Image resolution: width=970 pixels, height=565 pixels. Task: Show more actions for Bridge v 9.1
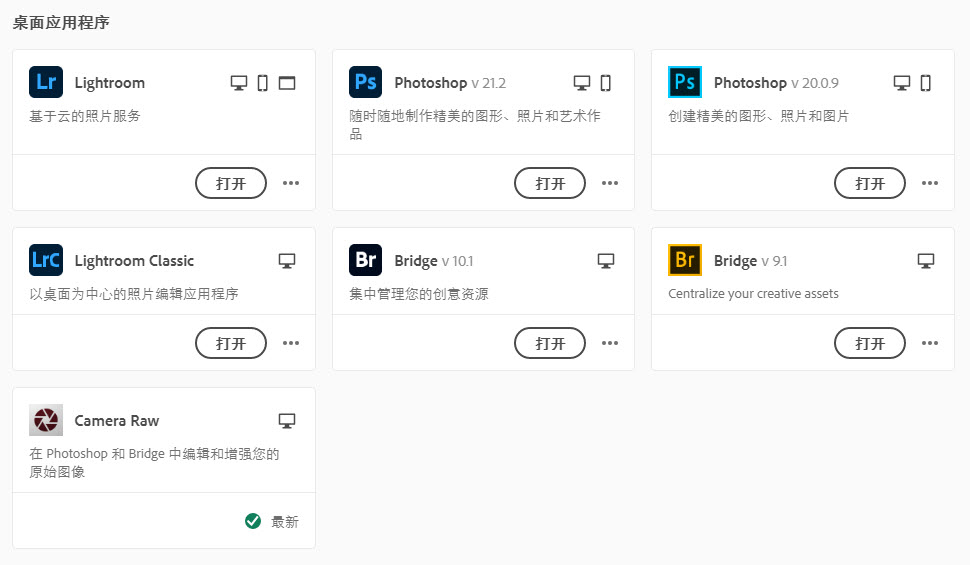[x=930, y=343]
